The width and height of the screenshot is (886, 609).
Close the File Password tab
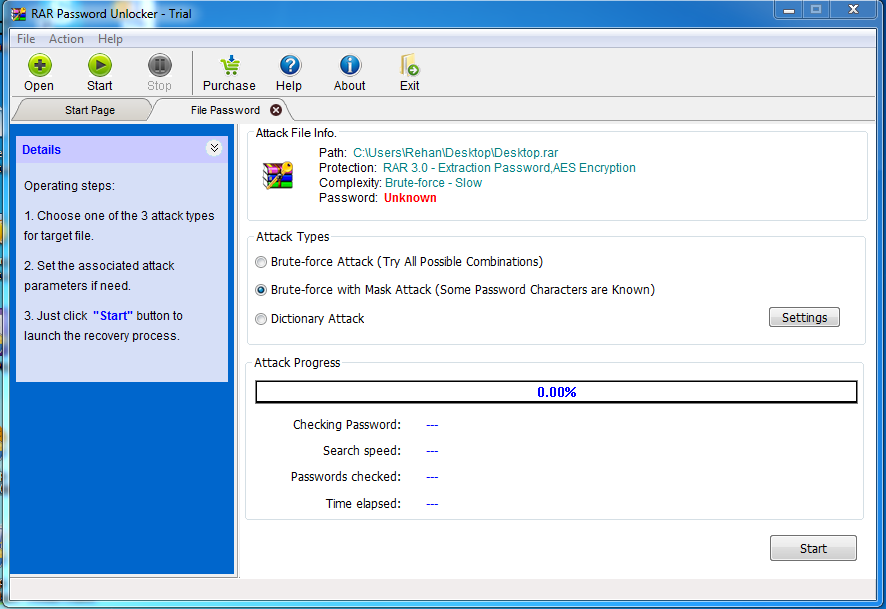pyautogui.click(x=276, y=110)
